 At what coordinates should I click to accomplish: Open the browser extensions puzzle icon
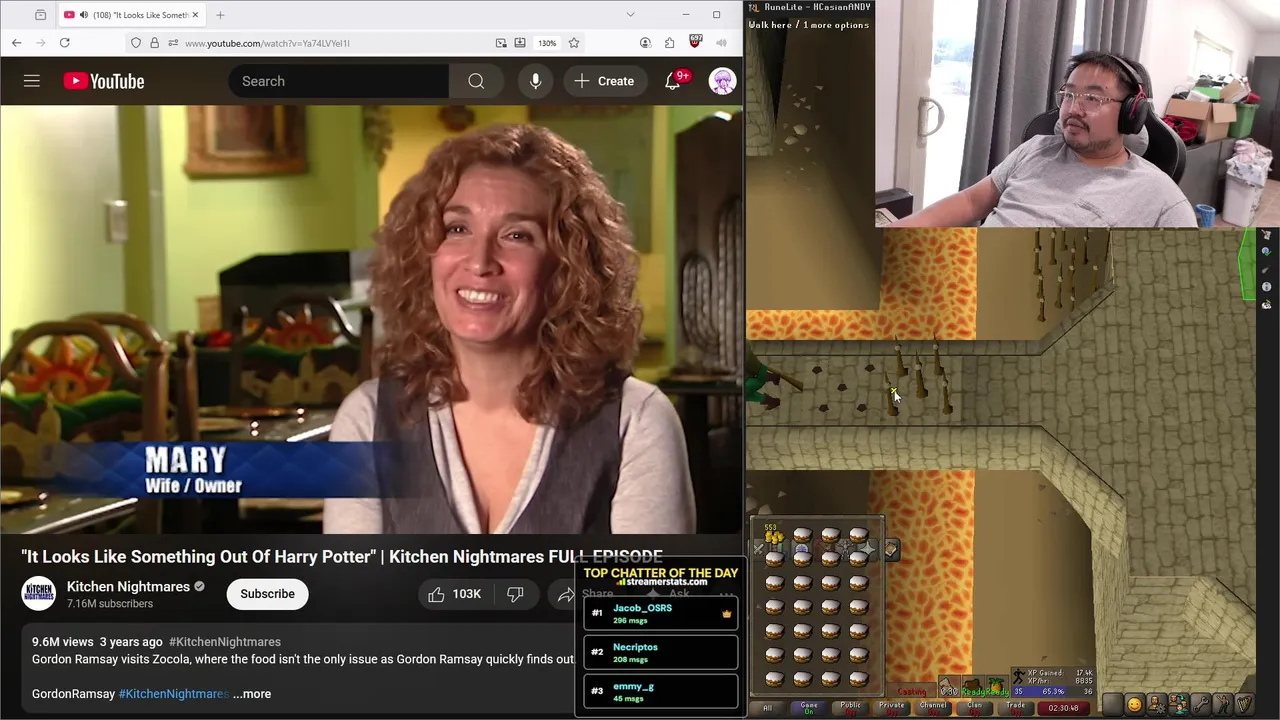(669, 43)
